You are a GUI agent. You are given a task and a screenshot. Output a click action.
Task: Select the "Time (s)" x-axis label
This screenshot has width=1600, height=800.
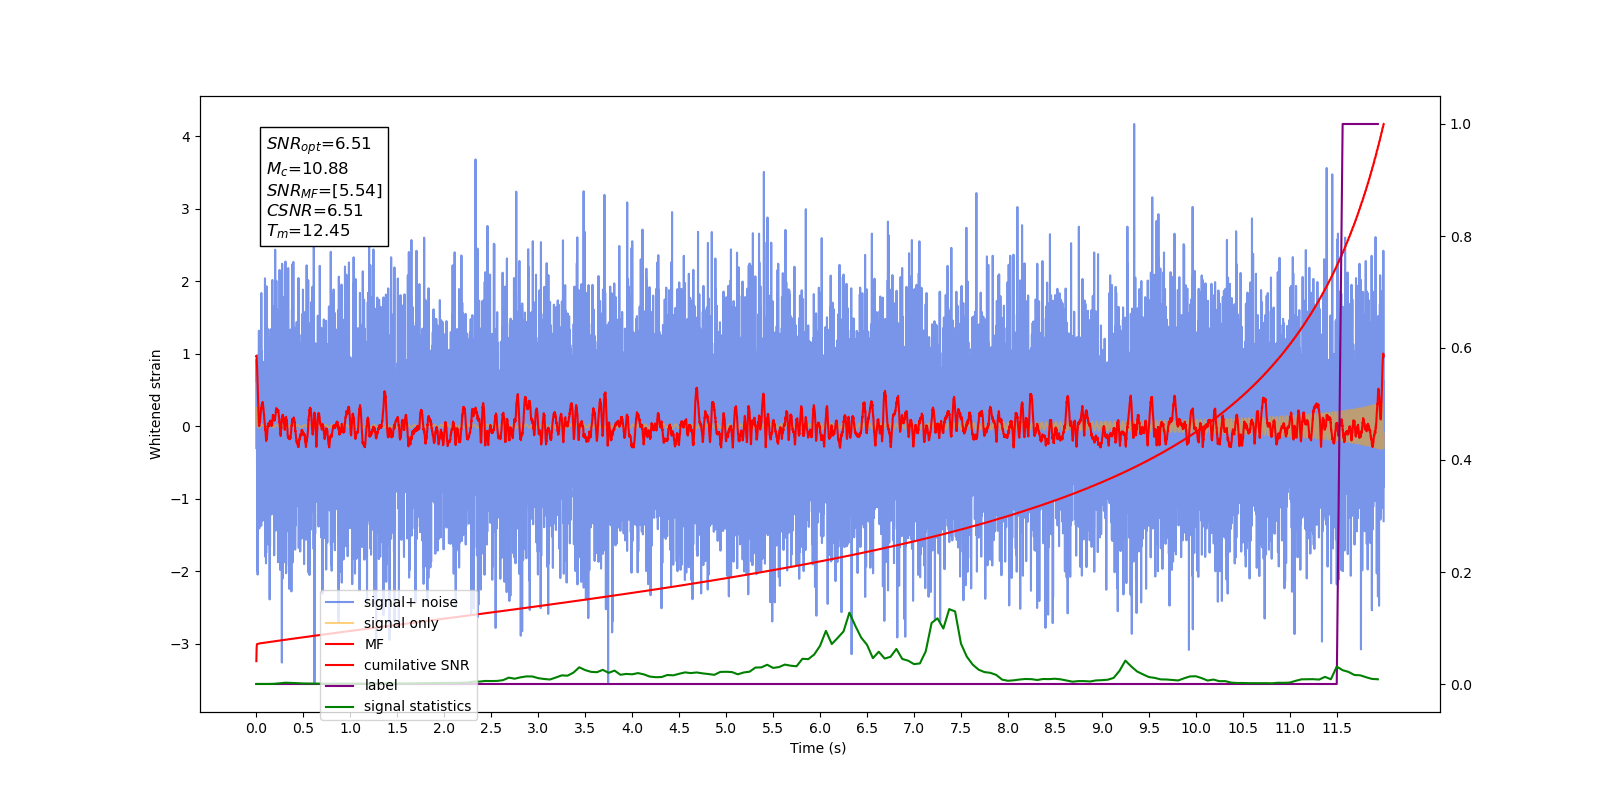coord(818,748)
